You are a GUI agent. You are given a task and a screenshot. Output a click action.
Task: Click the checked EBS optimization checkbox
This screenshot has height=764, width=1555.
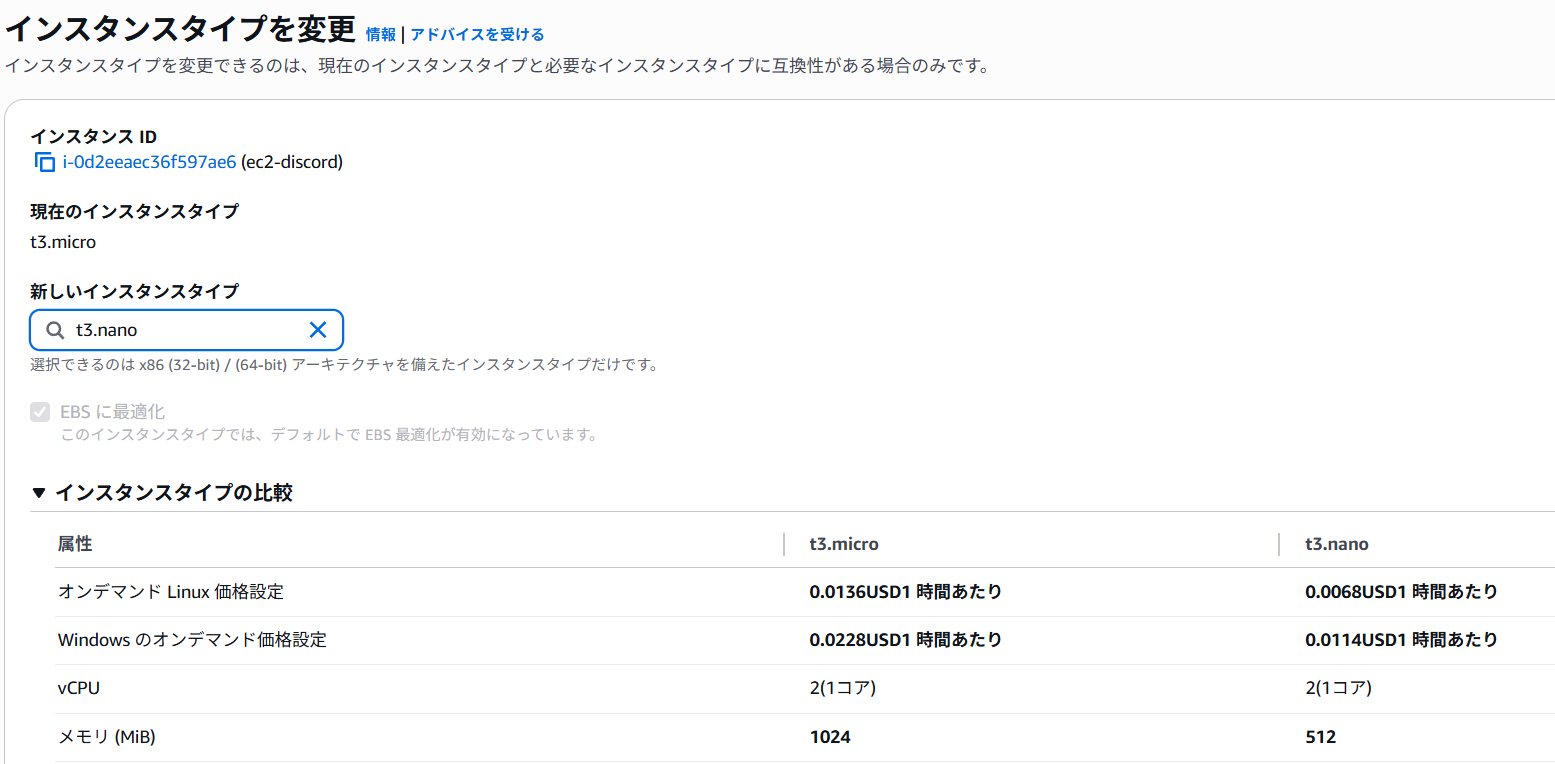pos(40,411)
